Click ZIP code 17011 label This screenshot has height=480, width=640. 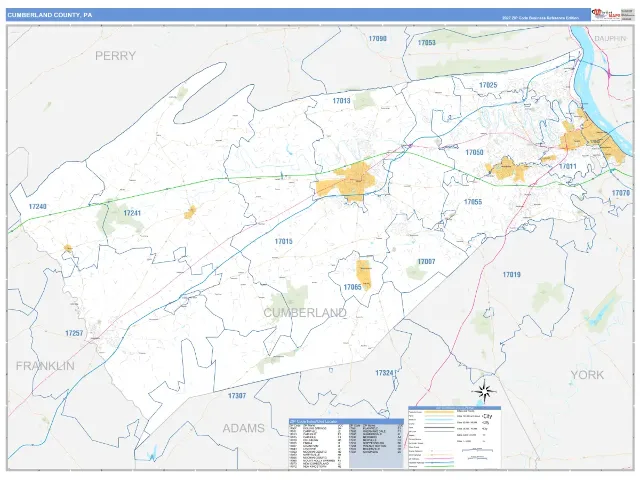click(568, 166)
